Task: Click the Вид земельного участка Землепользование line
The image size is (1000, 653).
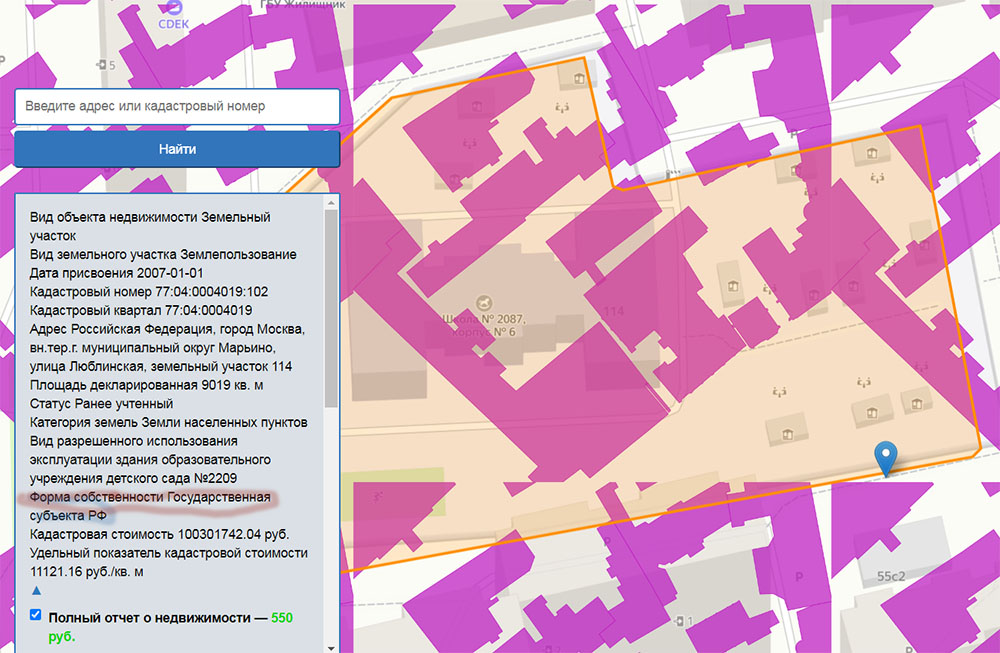Action: tap(163, 254)
